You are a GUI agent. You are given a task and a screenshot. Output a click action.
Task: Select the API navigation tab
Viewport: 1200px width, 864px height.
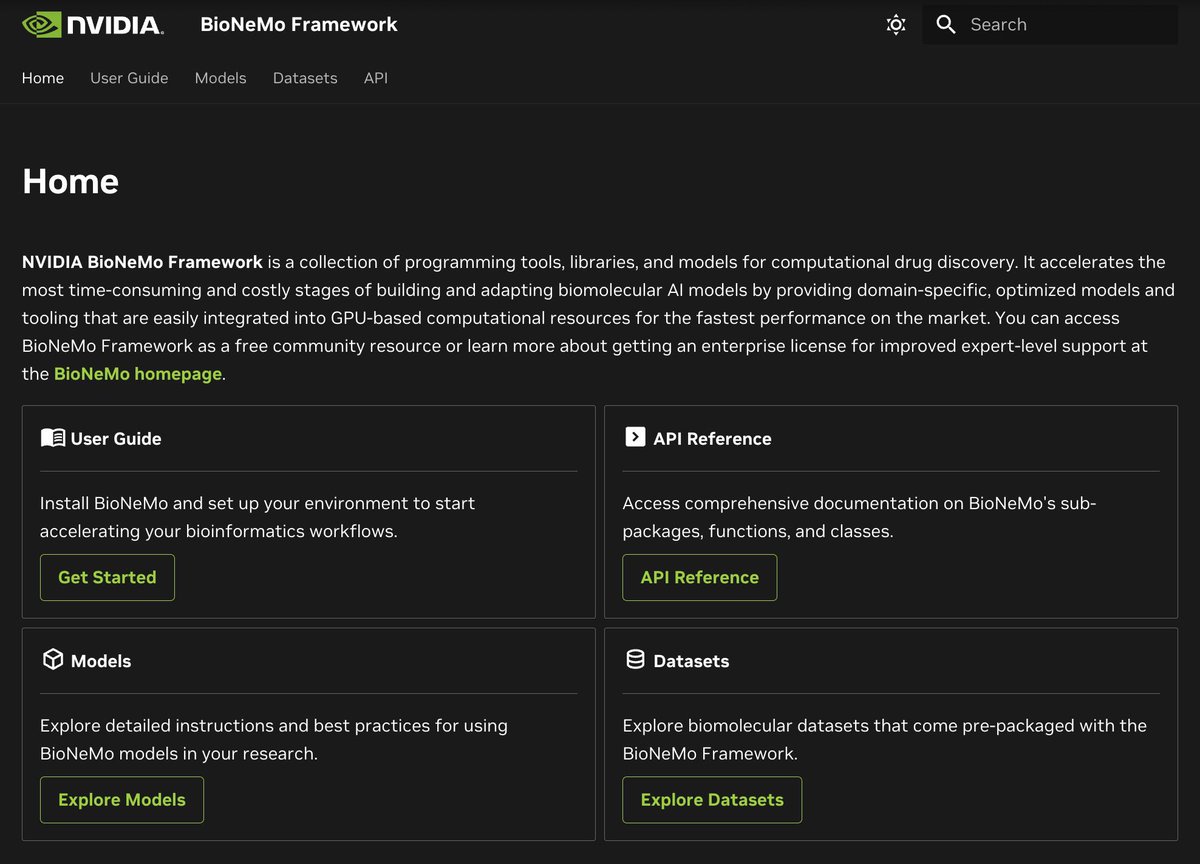click(376, 78)
